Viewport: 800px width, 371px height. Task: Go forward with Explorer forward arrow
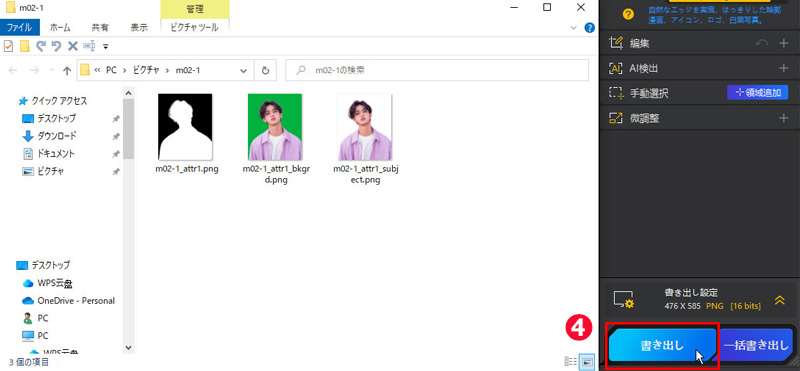(x=35, y=71)
